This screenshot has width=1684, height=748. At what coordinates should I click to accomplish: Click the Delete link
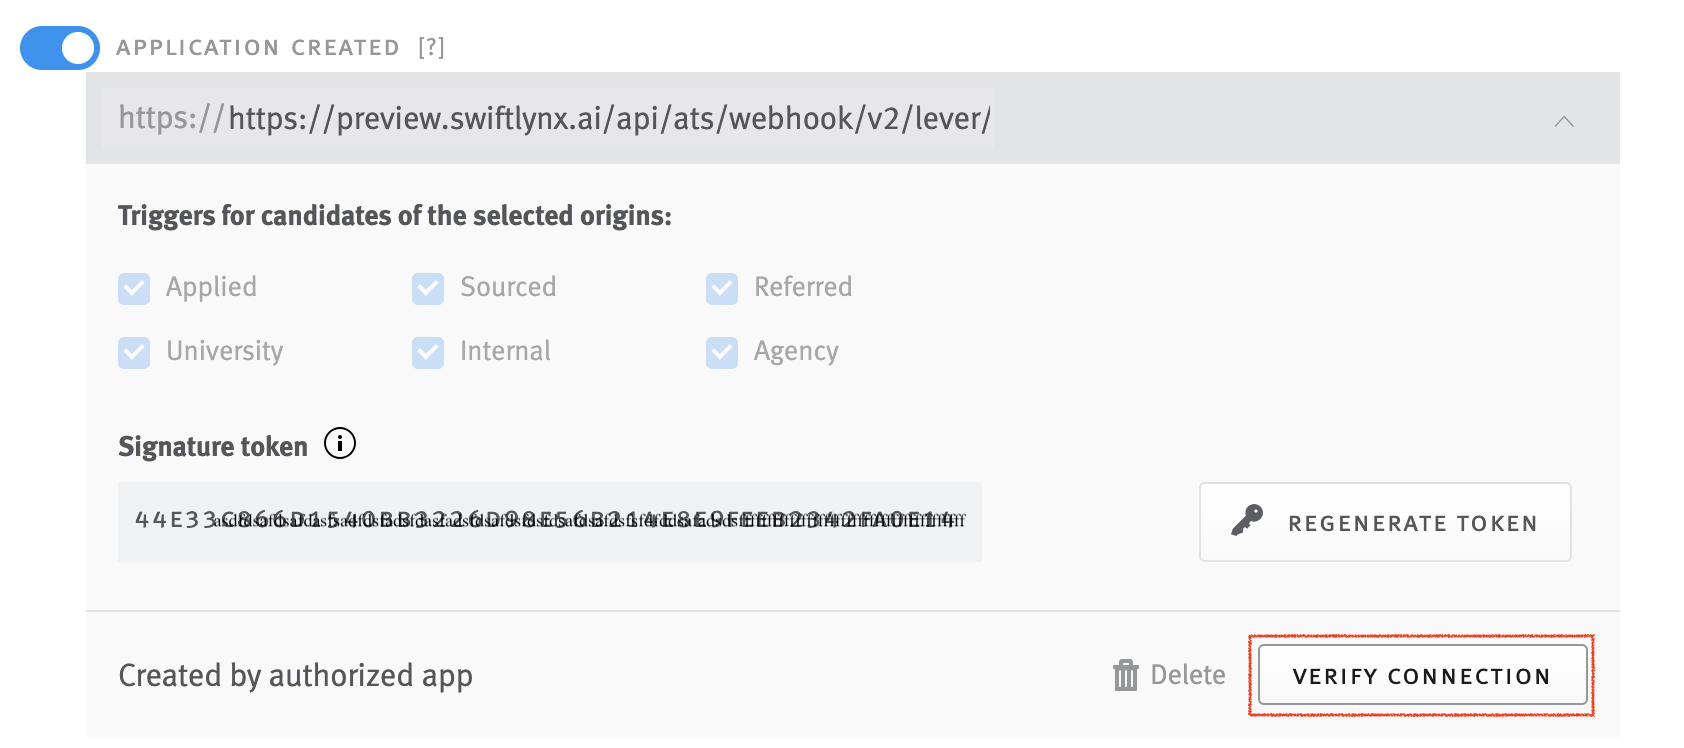pyautogui.click(x=1190, y=675)
